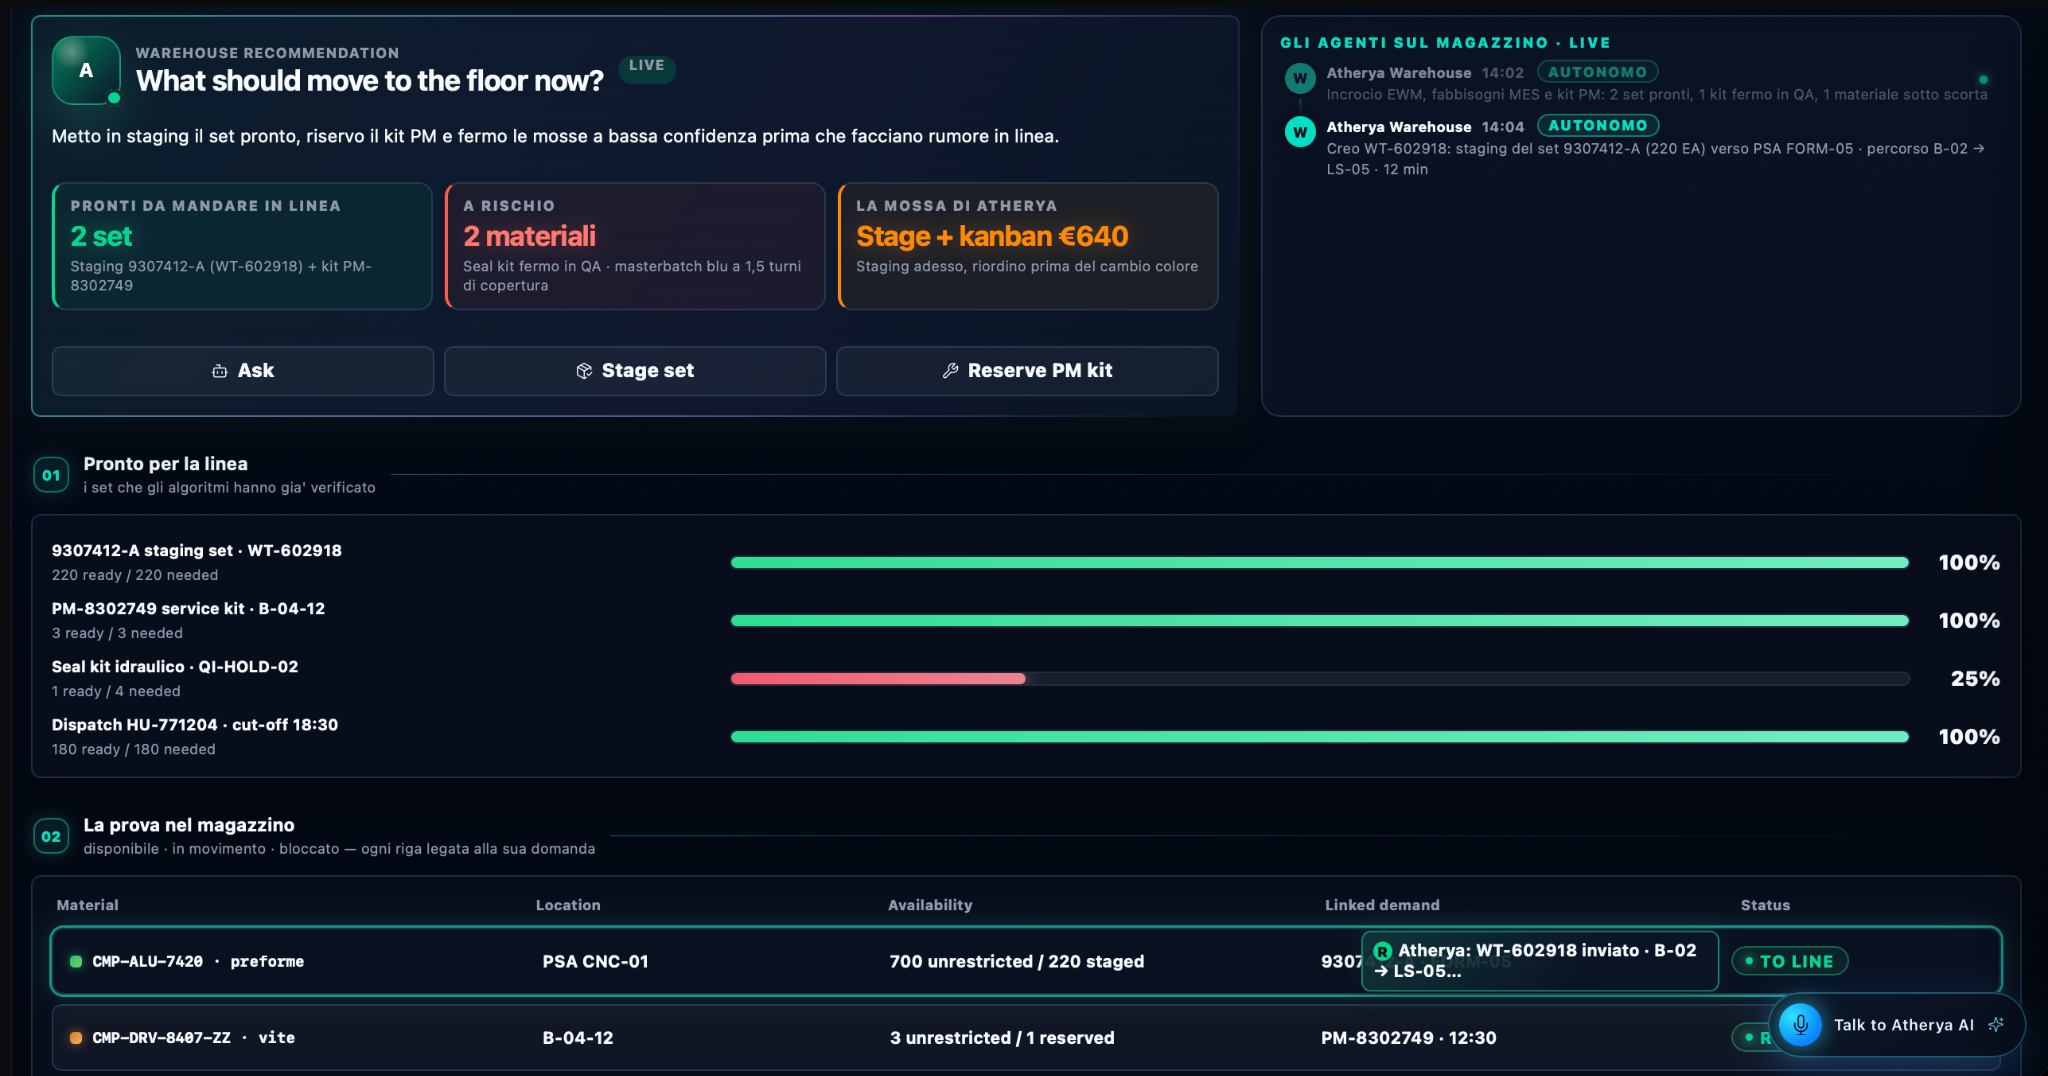2048x1076 pixels.
Task: Click the "Pronto per la linea" section title
Action: (x=166, y=464)
